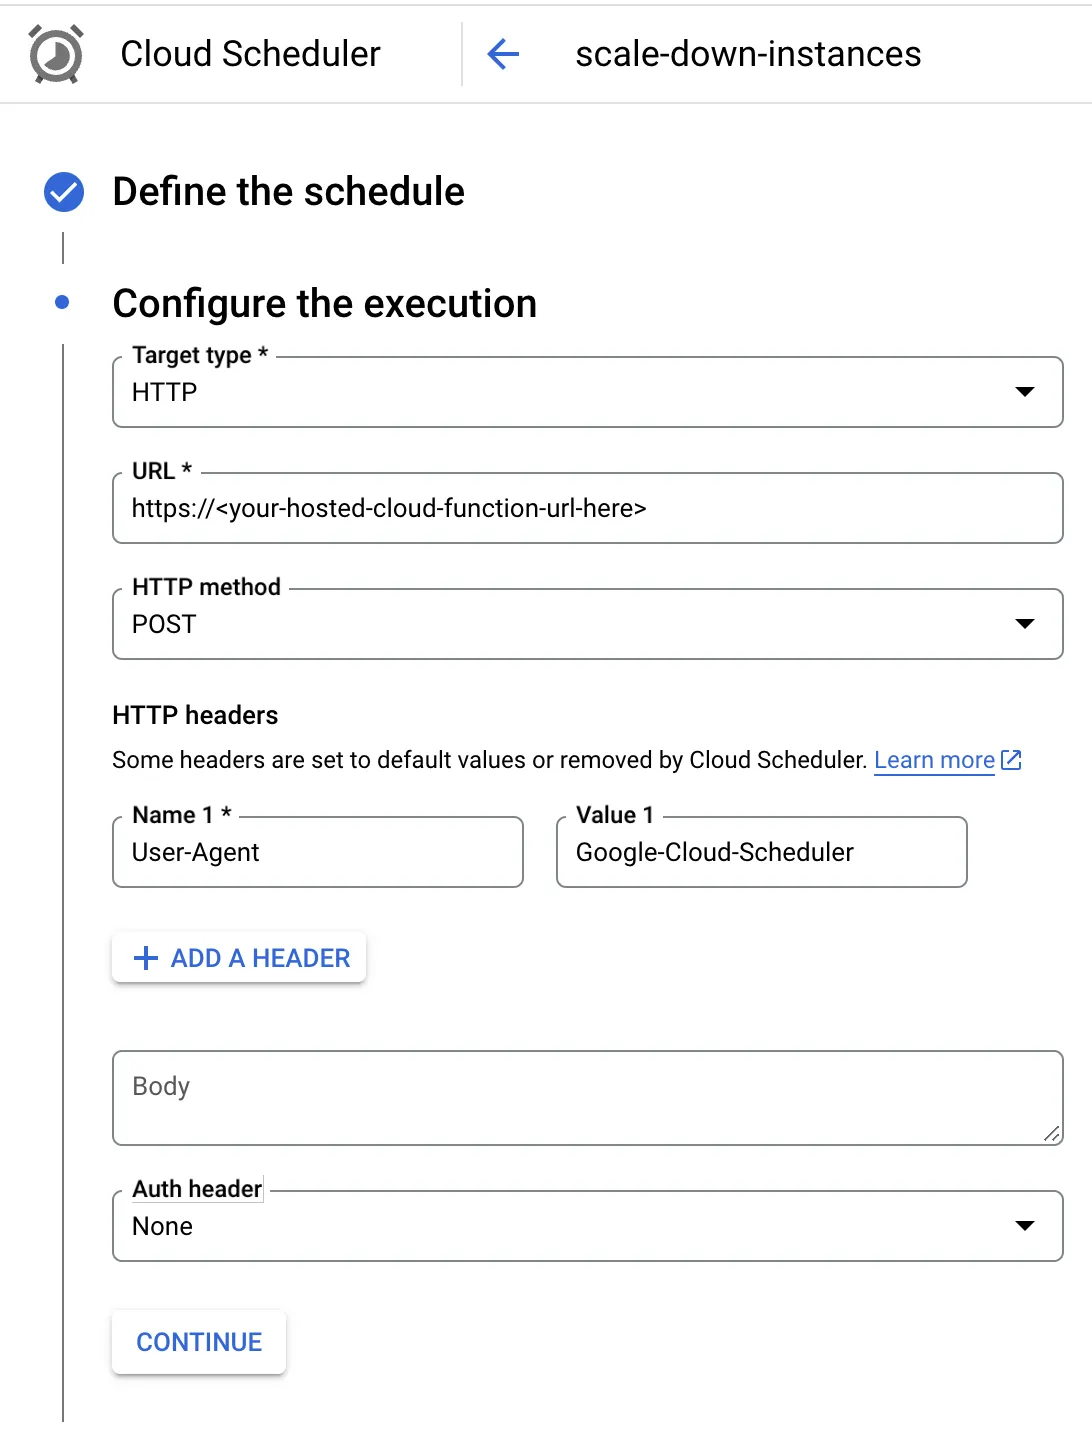This screenshot has width=1092, height=1436.
Task: Click the Value 1 Google-Cloud-Scheduler field
Action: (x=762, y=852)
